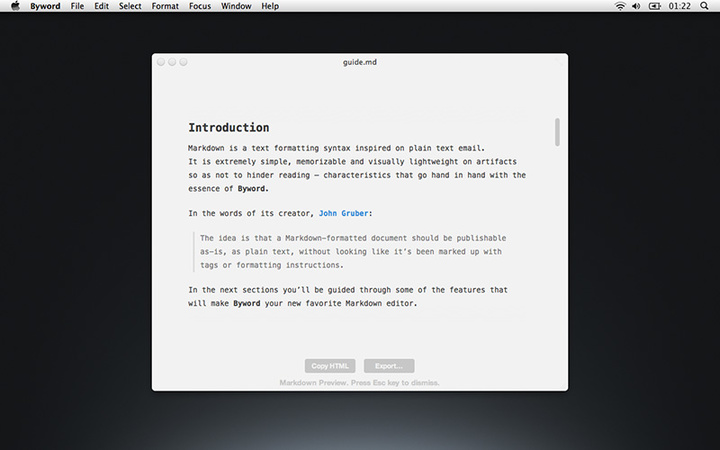The image size is (720, 450).
Task: Click the close button of guide.md window
Action: [x=161, y=62]
